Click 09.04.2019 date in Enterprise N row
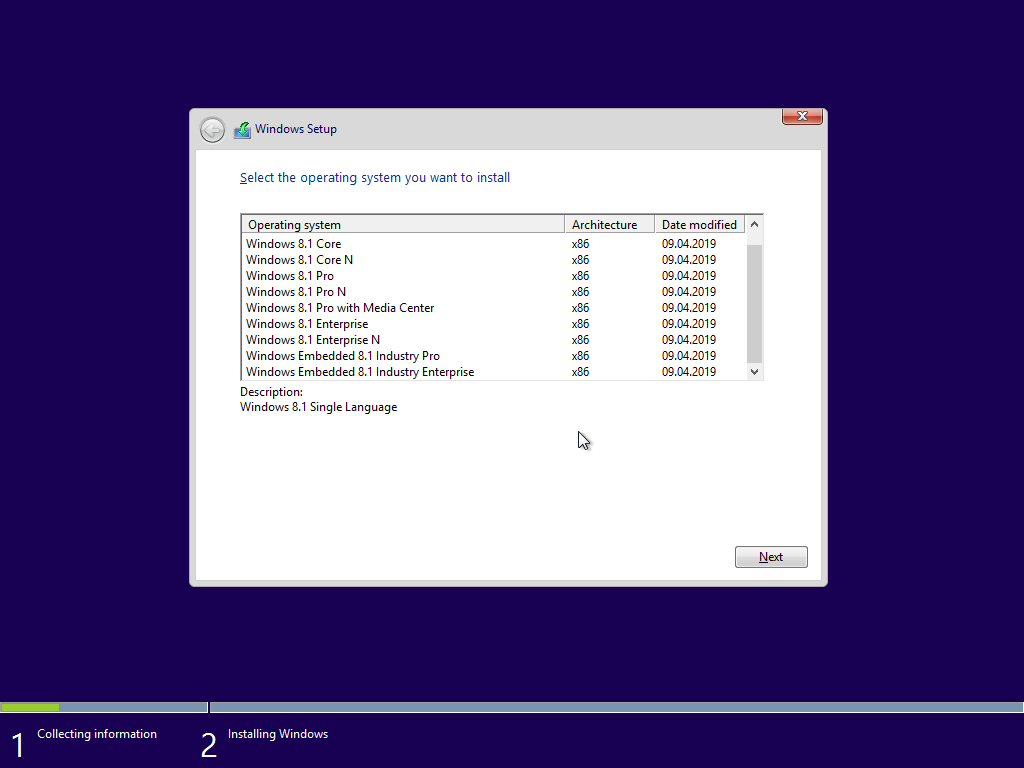This screenshot has height=768, width=1024. [x=688, y=340]
